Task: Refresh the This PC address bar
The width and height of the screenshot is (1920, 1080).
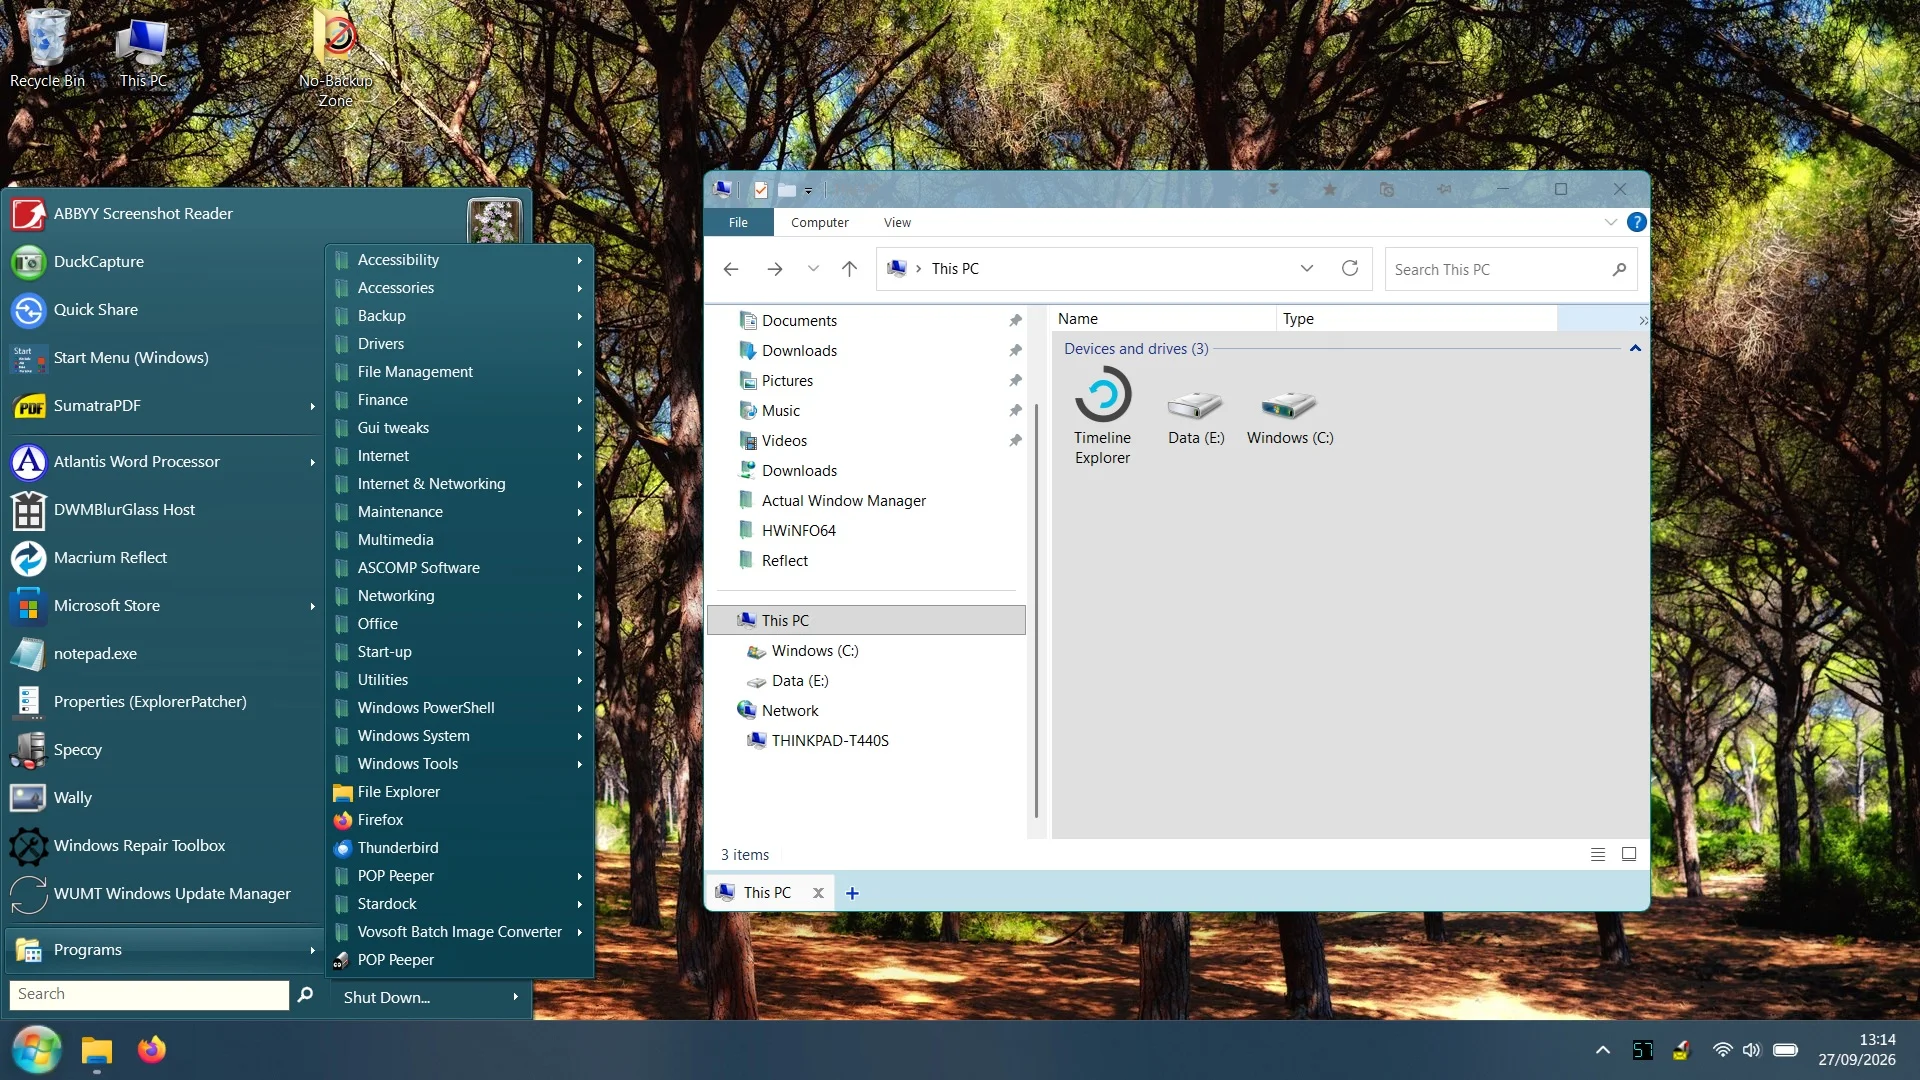Action: click(x=1350, y=268)
